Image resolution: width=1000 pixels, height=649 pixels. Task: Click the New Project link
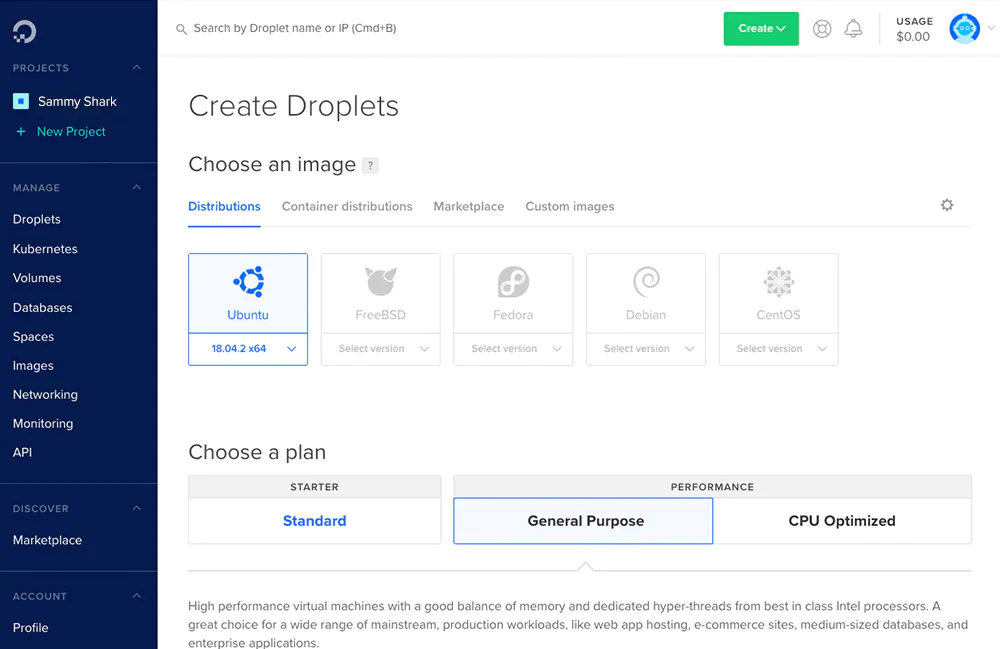[70, 132]
